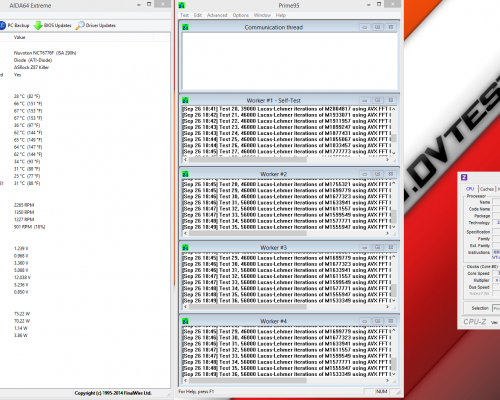Maximize the Worker #4 window
500x400 pixels.
click(377, 321)
